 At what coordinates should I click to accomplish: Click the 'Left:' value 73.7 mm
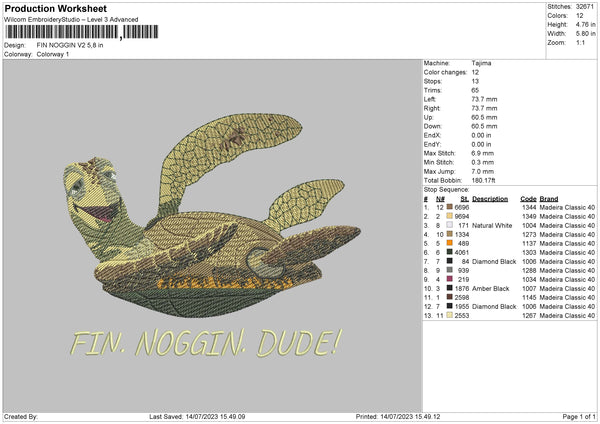click(484, 99)
